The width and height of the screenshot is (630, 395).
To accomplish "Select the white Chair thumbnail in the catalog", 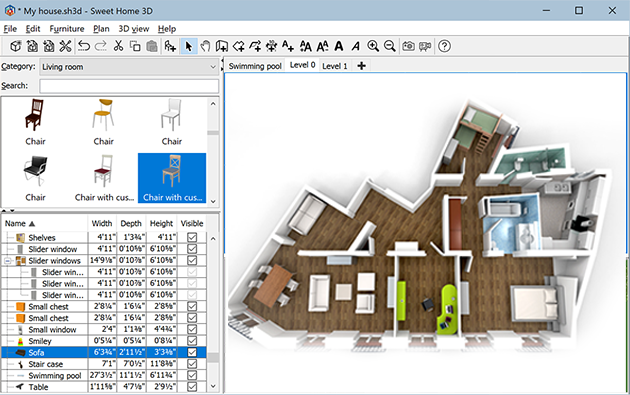I will pyautogui.click(x=172, y=122).
